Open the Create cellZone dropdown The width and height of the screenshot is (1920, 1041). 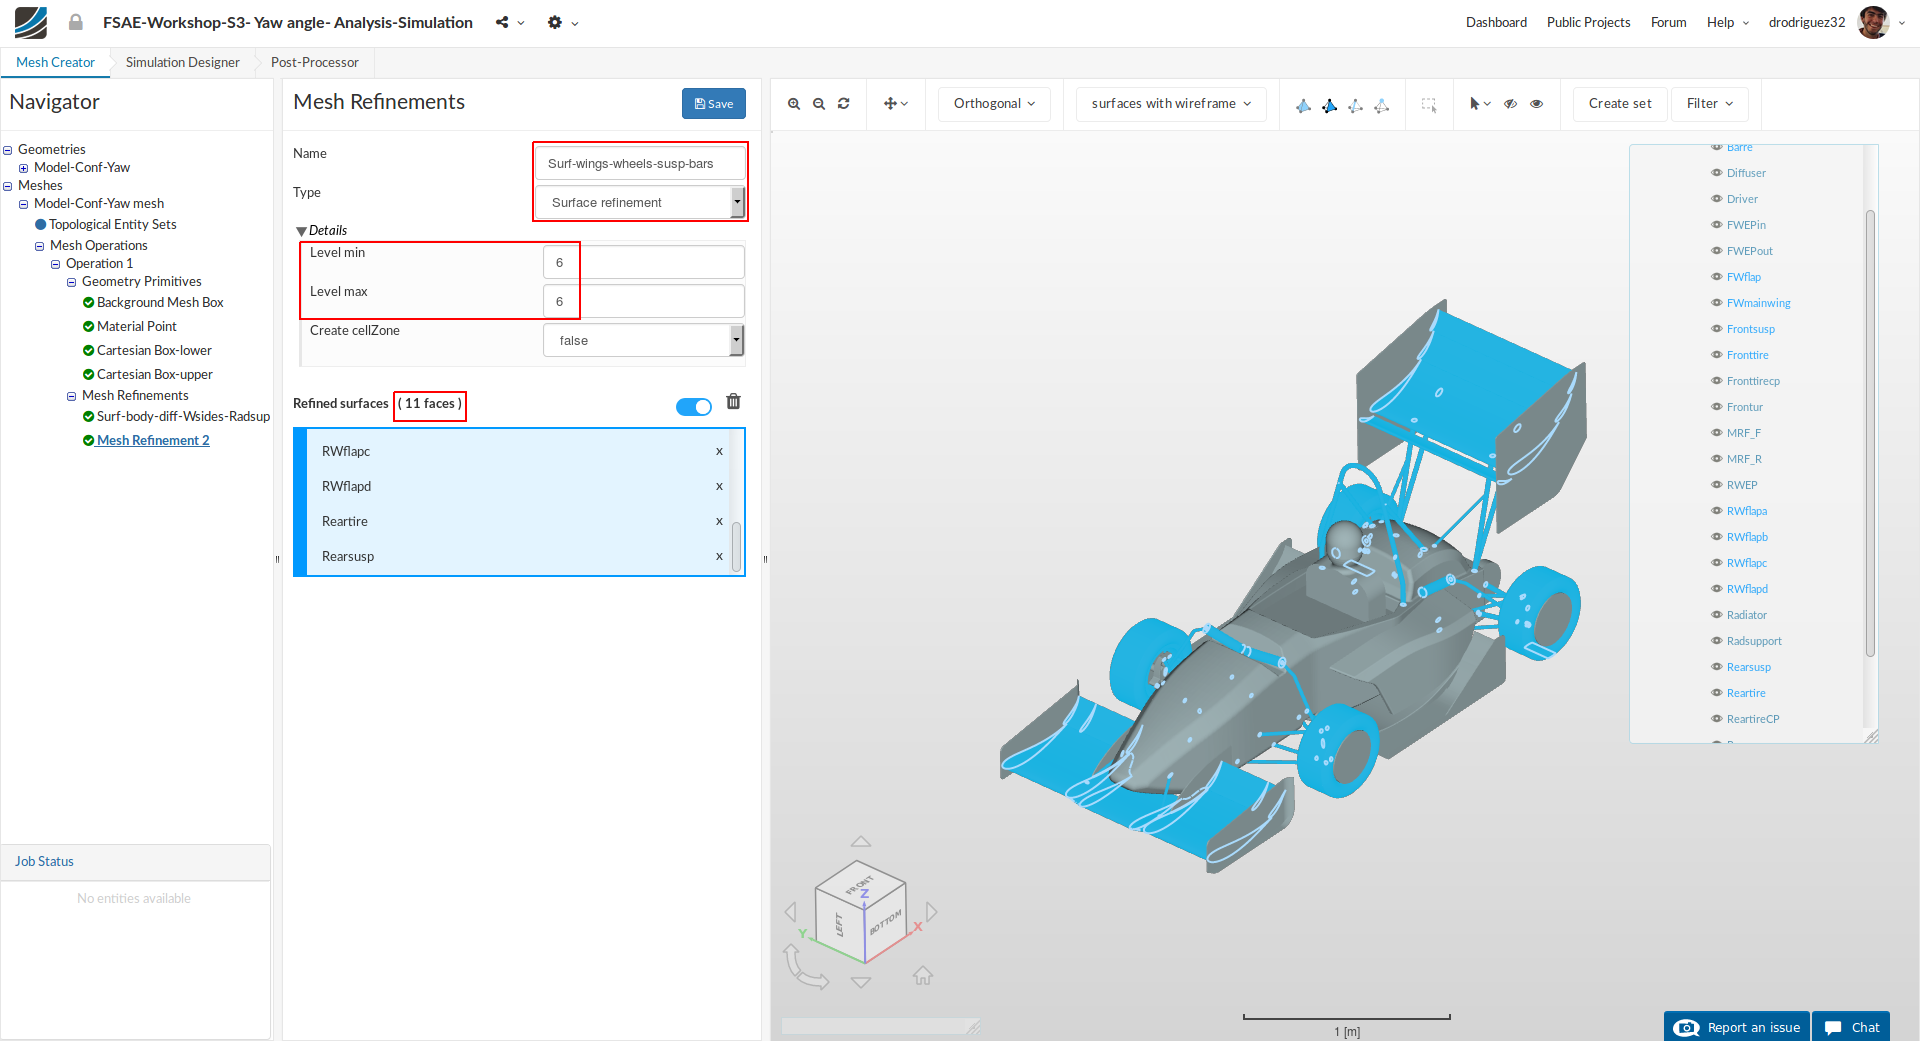(x=643, y=340)
